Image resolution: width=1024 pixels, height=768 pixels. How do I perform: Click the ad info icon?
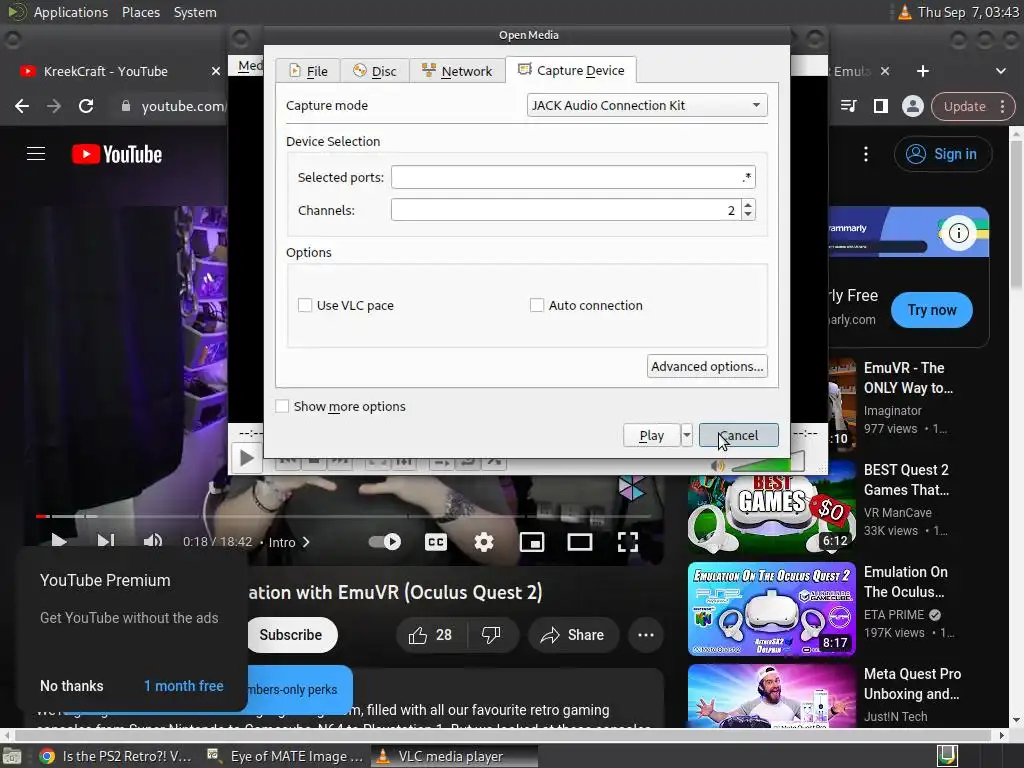pos(958,233)
